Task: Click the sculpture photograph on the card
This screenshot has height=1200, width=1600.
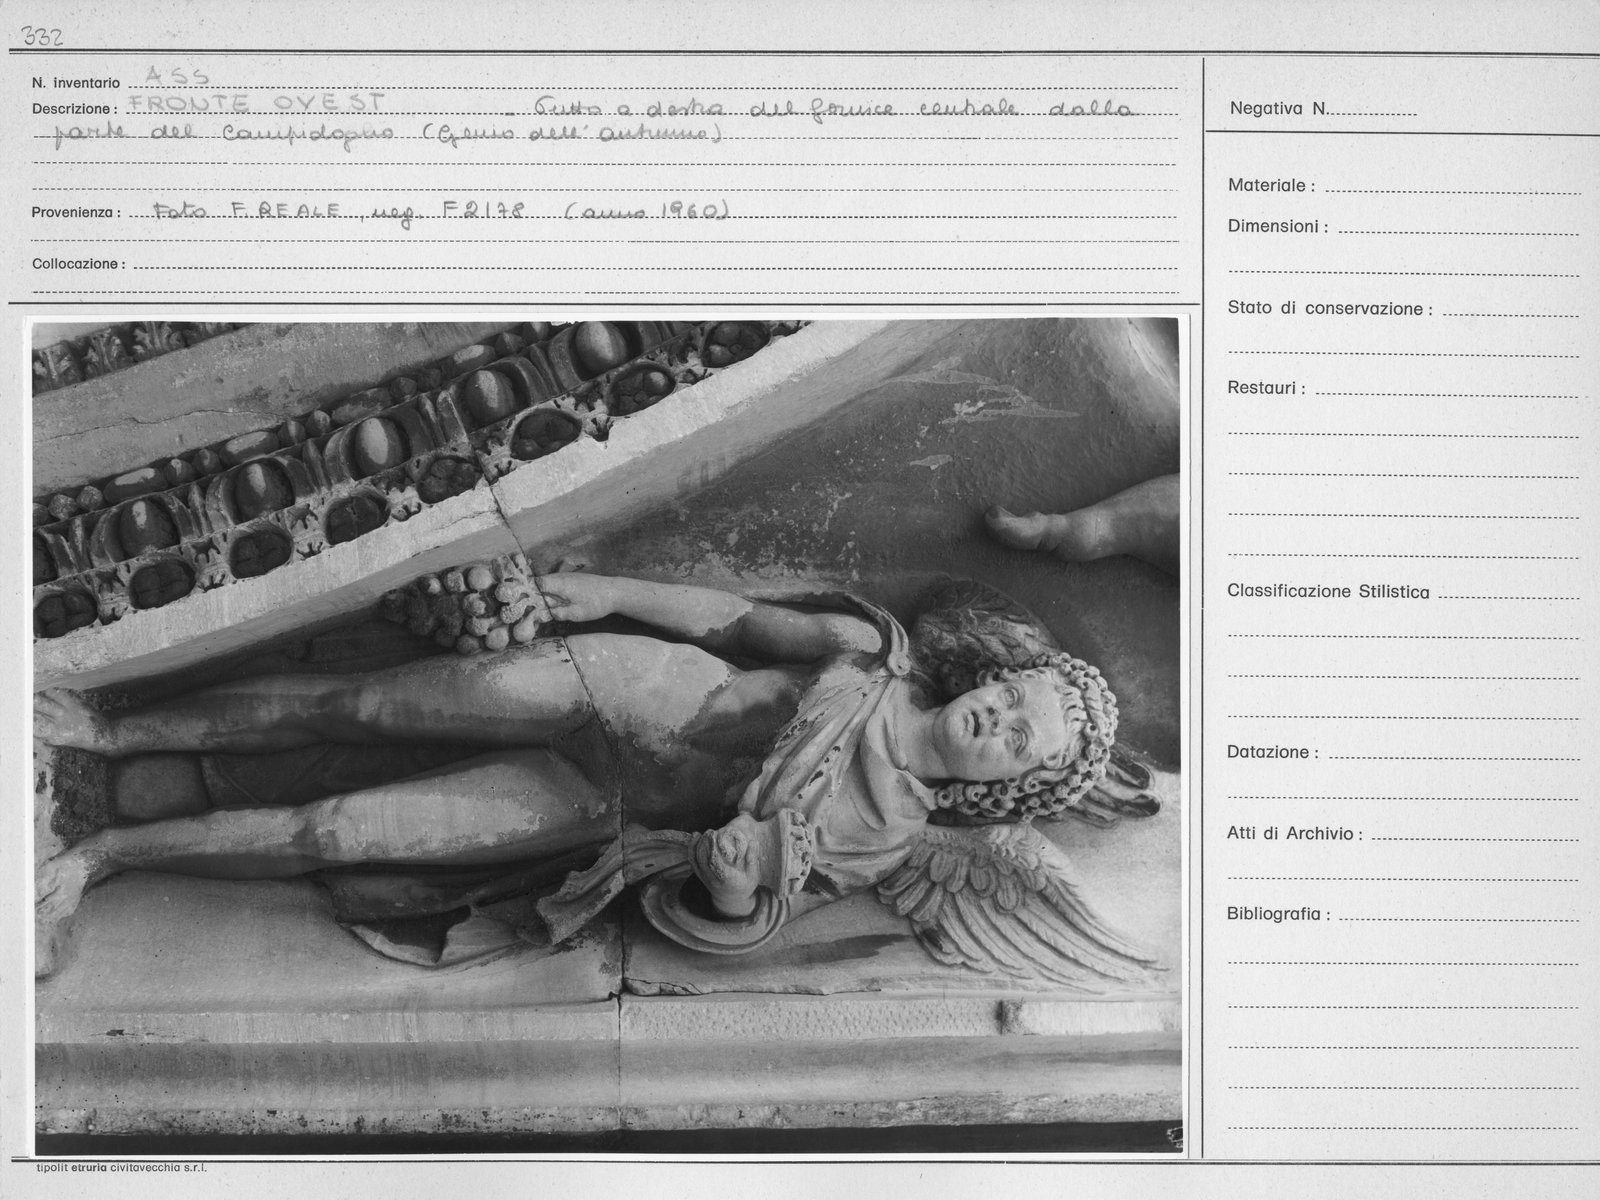Action: coord(606,739)
